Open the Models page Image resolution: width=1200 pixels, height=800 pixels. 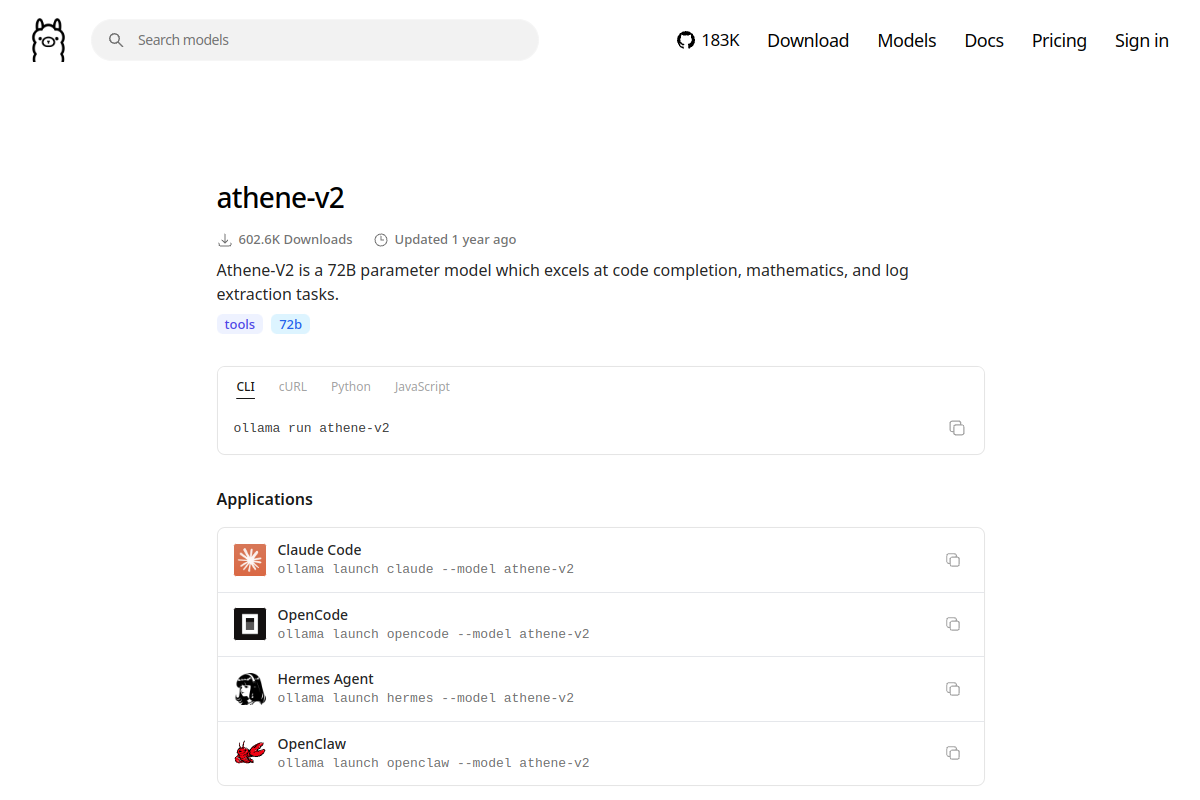[907, 40]
